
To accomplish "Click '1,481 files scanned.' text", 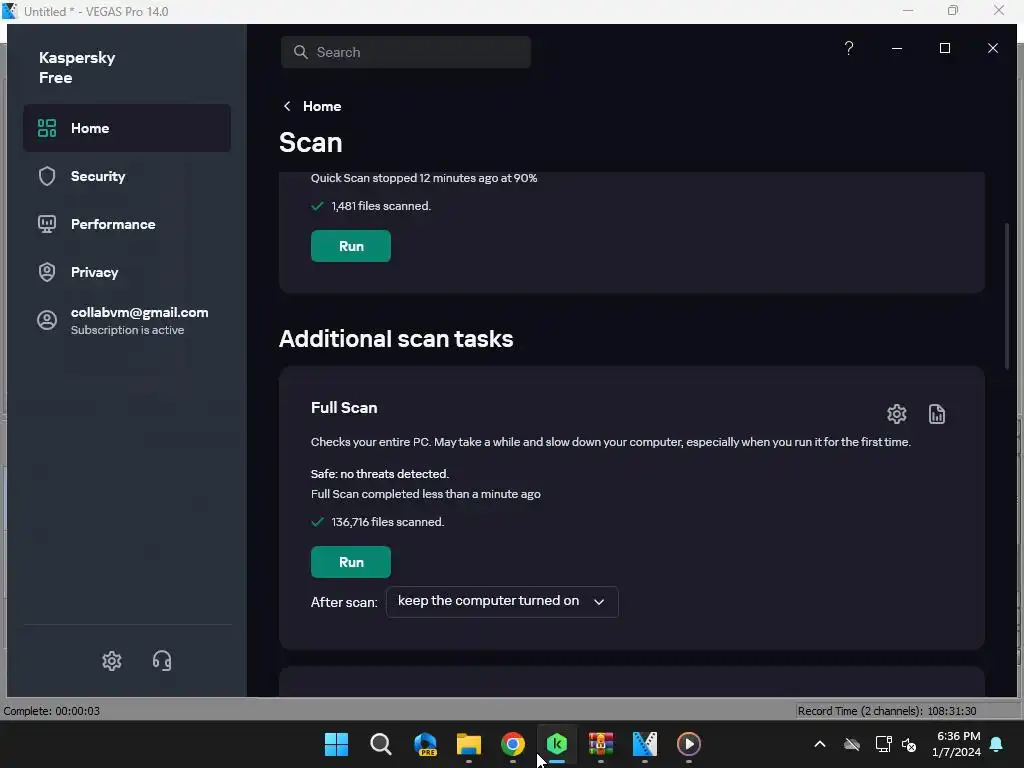I will tap(381, 206).
